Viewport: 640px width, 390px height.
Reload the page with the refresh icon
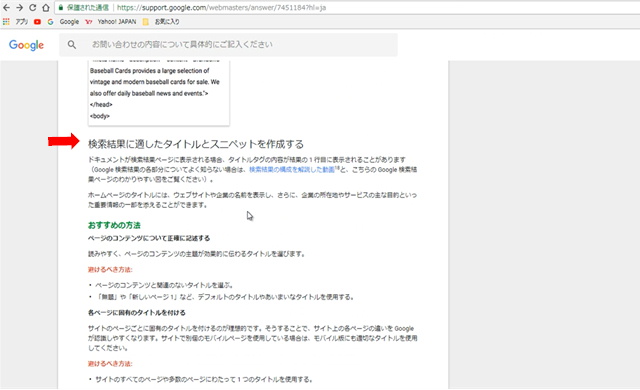tap(33, 8)
